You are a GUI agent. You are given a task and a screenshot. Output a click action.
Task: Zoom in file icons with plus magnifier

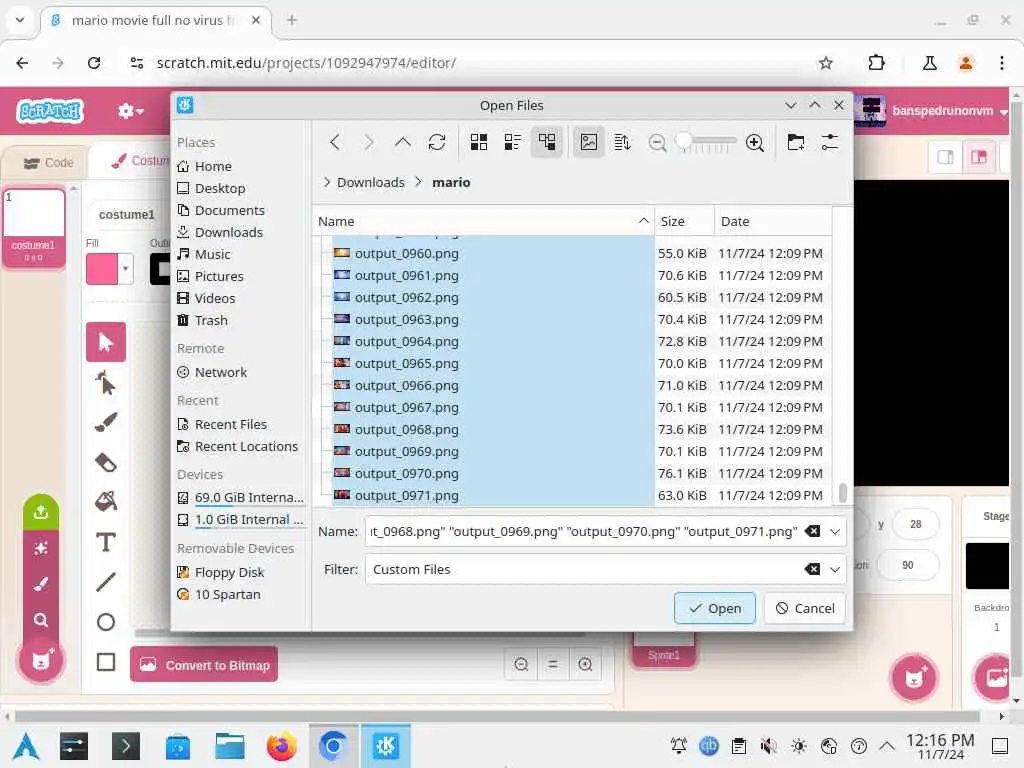pos(755,142)
